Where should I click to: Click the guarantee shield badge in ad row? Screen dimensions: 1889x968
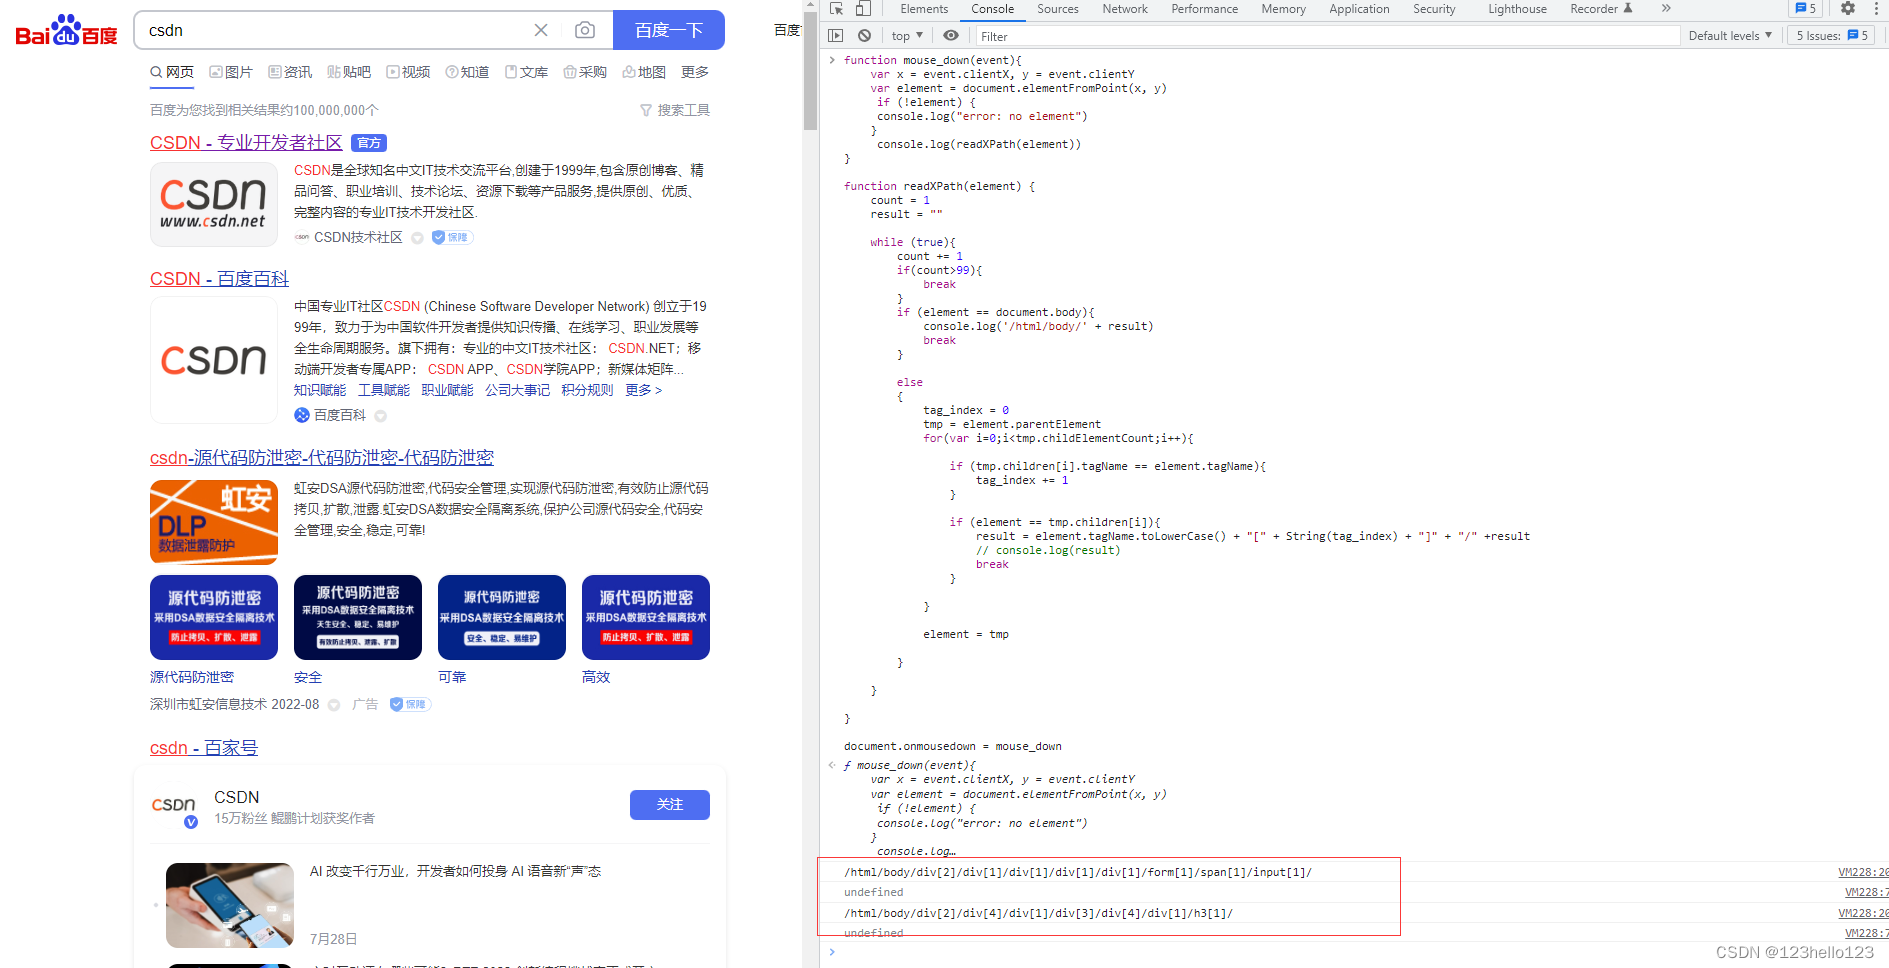410,704
